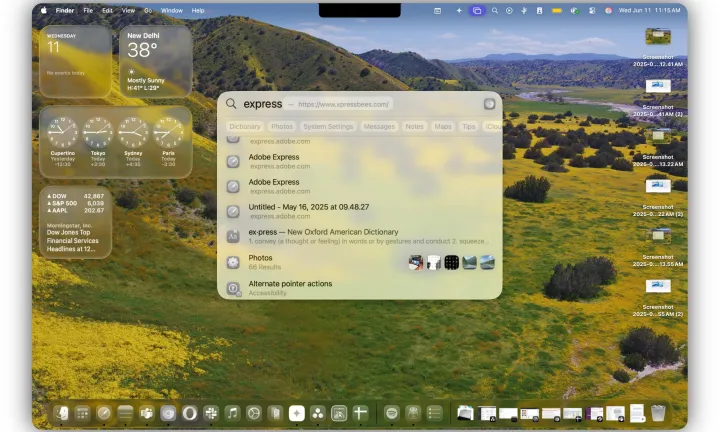The width and height of the screenshot is (720, 432).
Task: Click the sparkle icon in menu bar
Action: coord(459,10)
